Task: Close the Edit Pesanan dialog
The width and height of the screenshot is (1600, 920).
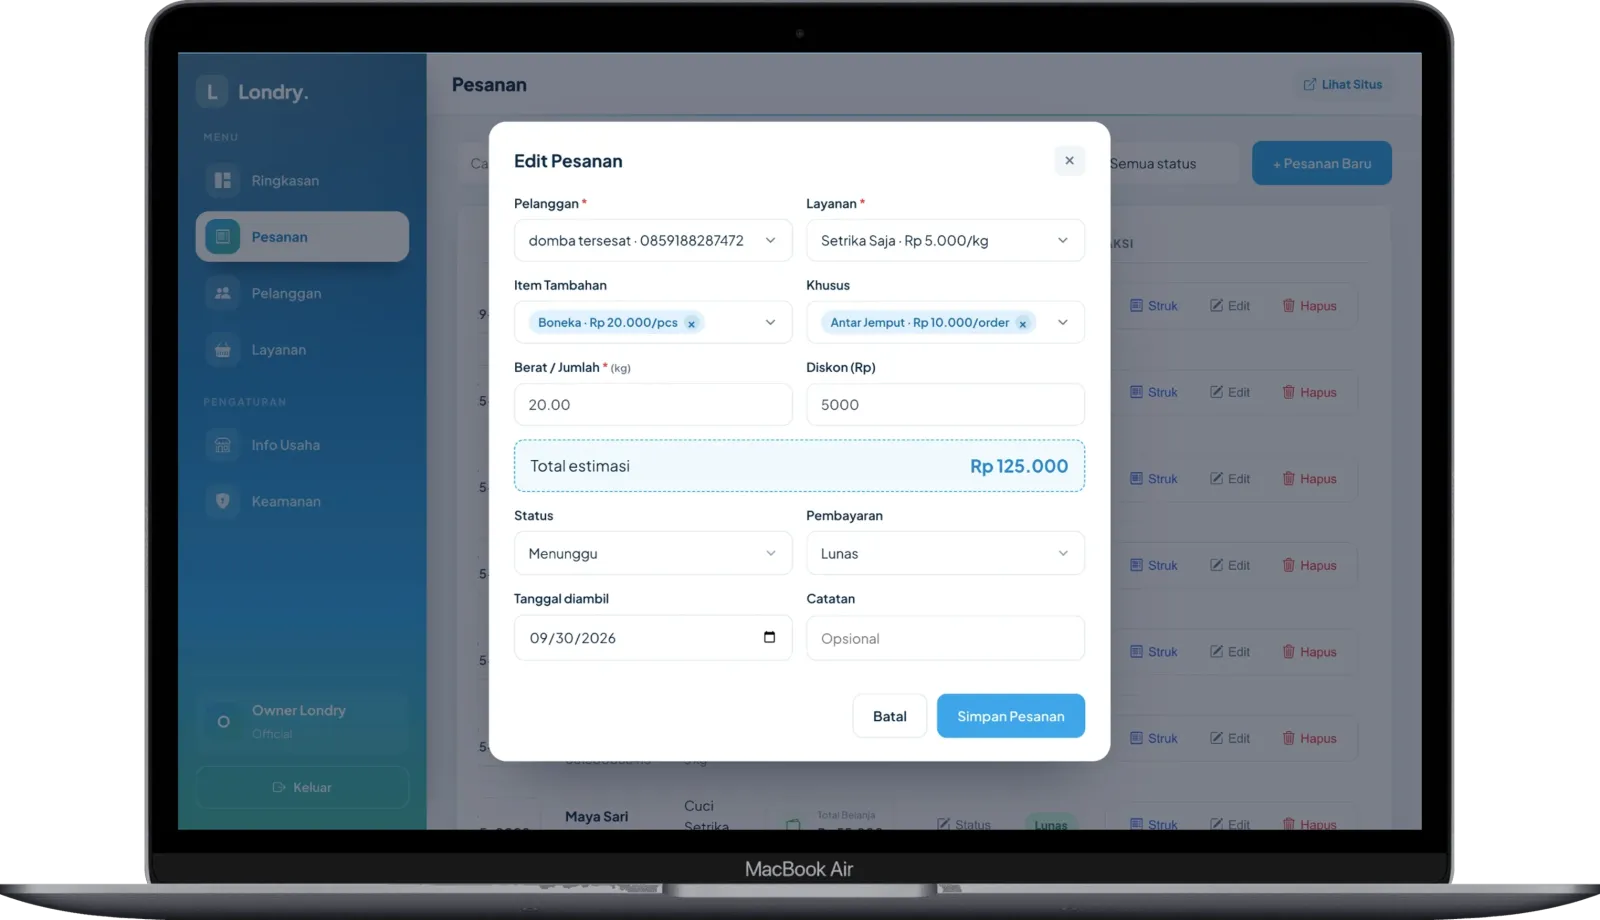Action: (x=1069, y=160)
